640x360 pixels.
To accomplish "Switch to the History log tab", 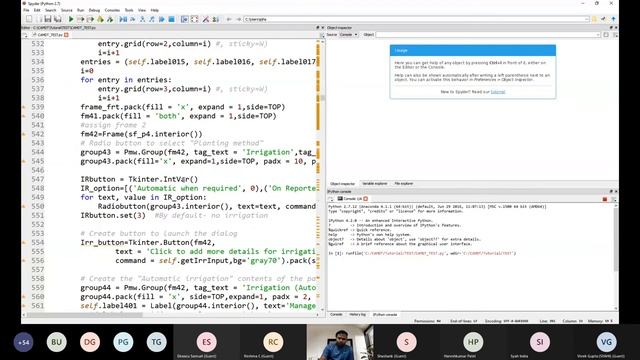I will tap(358, 314).
